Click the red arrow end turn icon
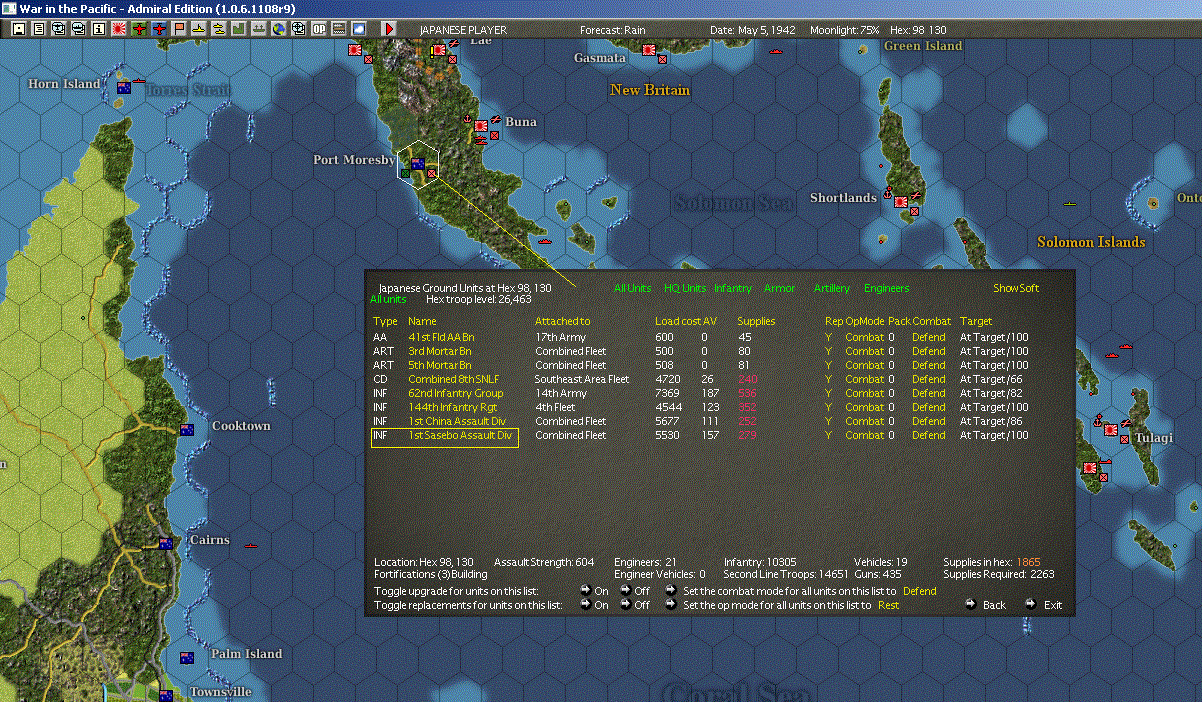The width and height of the screenshot is (1202, 702). point(390,29)
